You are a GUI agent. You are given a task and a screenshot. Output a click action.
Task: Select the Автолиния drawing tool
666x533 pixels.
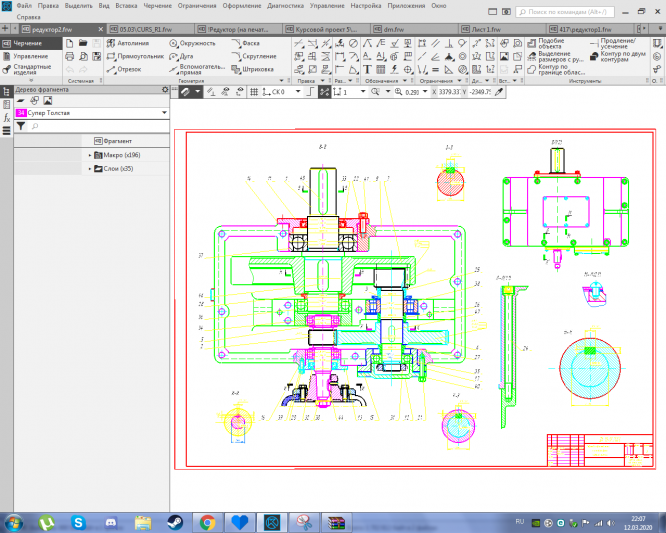[x=127, y=45]
